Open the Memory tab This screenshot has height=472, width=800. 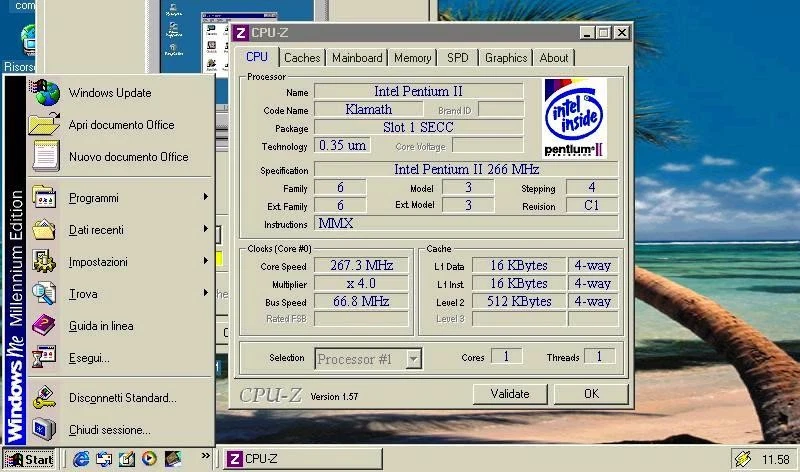tap(413, 58)
